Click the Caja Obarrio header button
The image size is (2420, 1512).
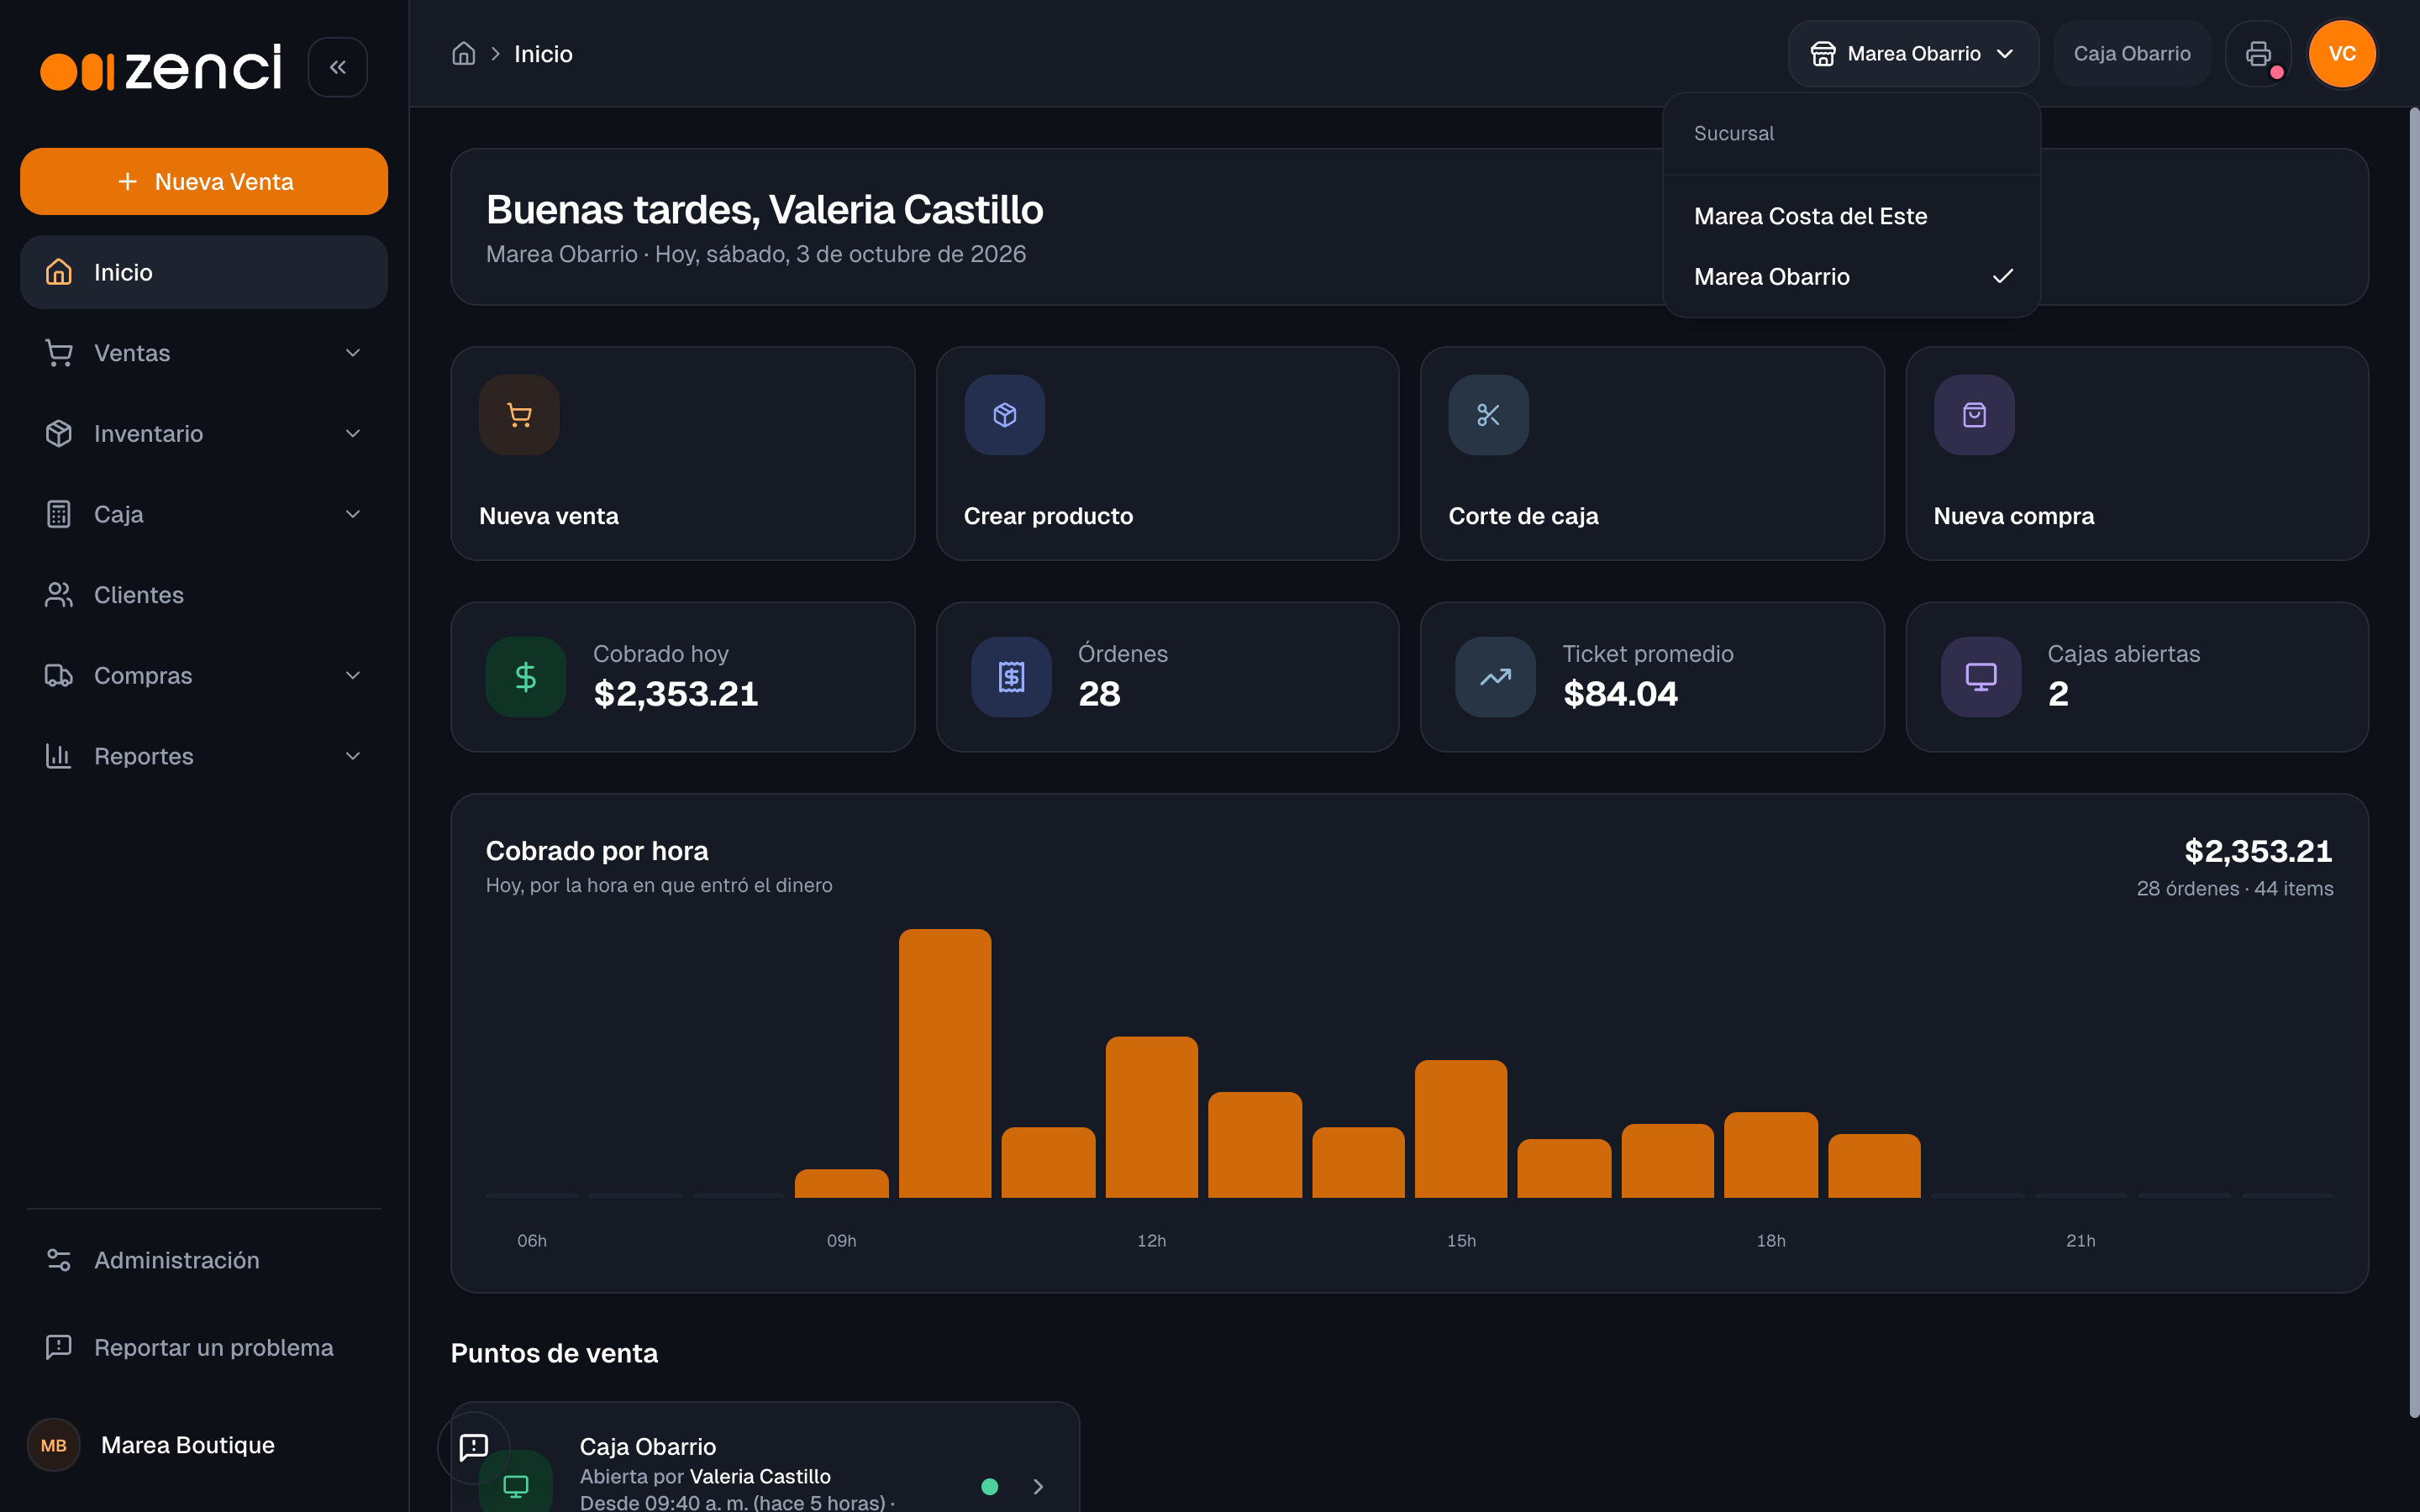click(2132, 54)
